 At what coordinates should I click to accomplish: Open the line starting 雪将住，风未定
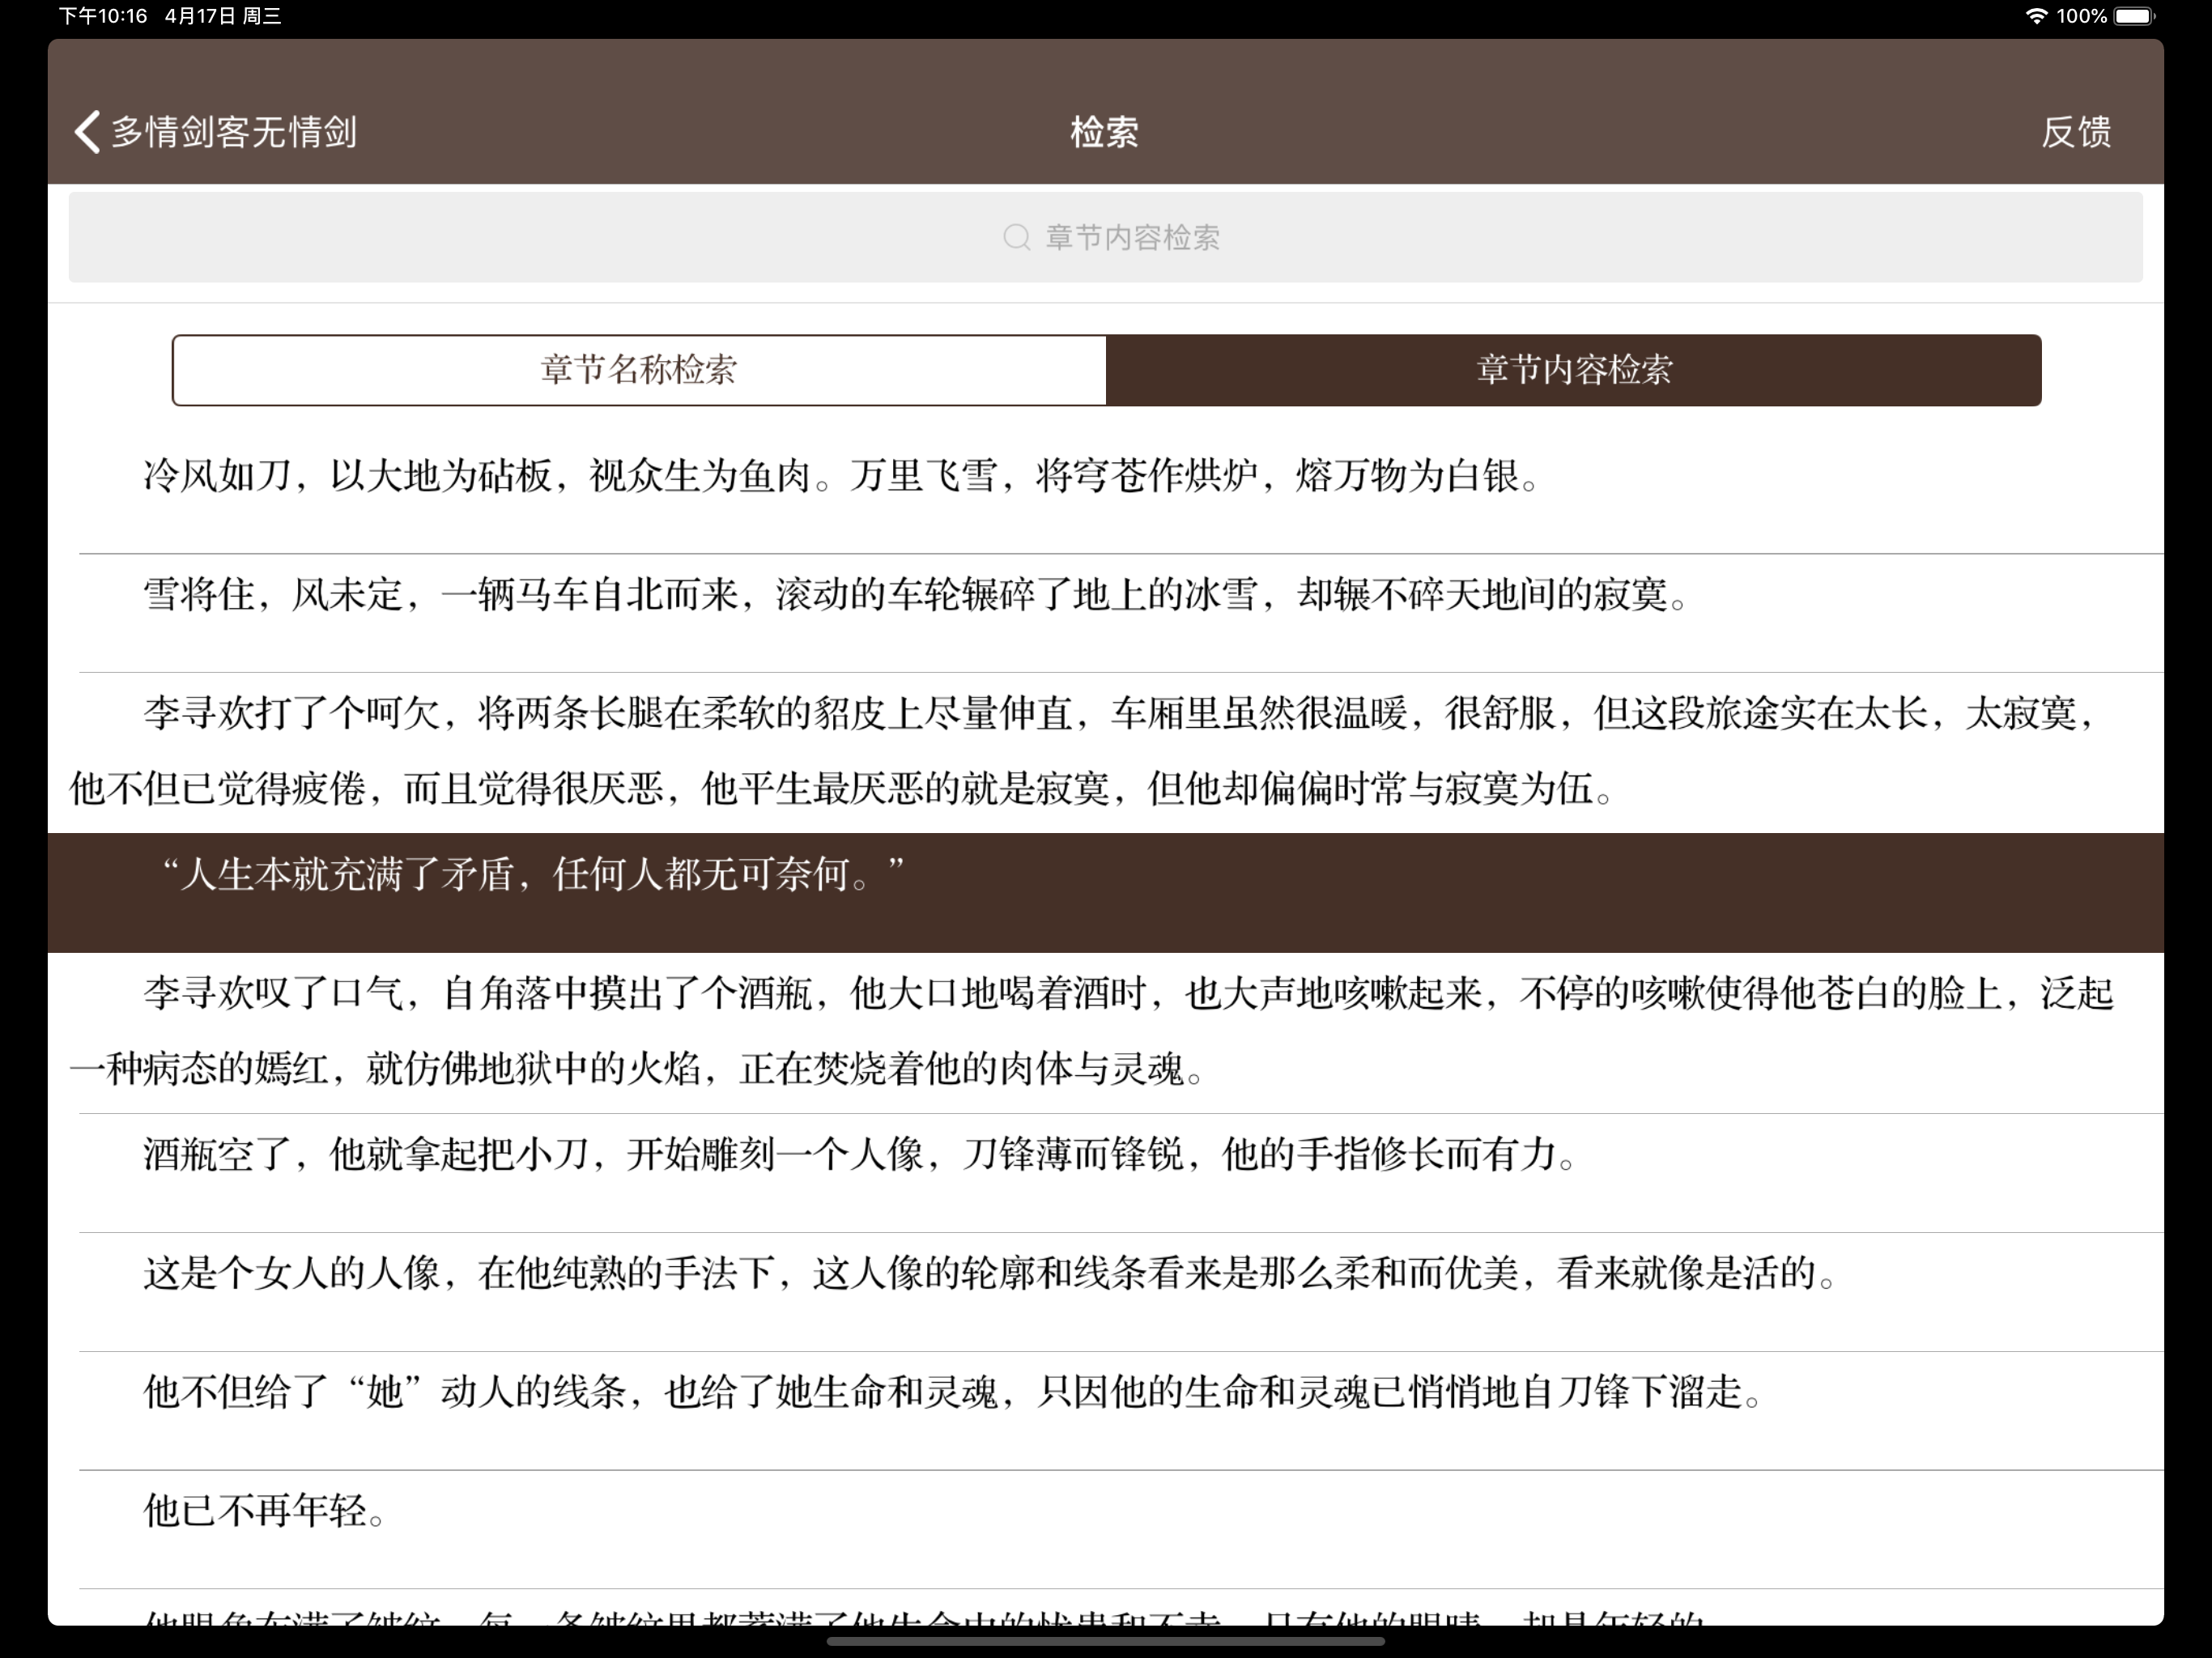1105,613
